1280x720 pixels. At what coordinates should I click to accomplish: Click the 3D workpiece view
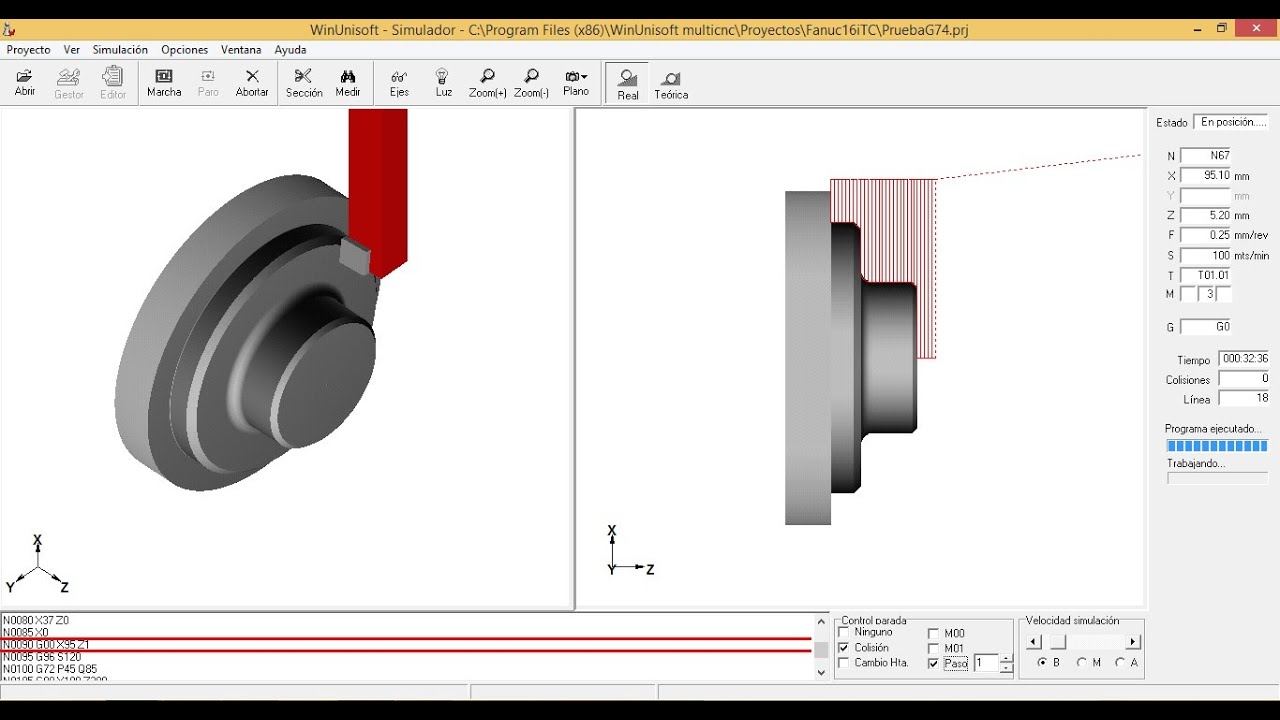click(286, 358)
